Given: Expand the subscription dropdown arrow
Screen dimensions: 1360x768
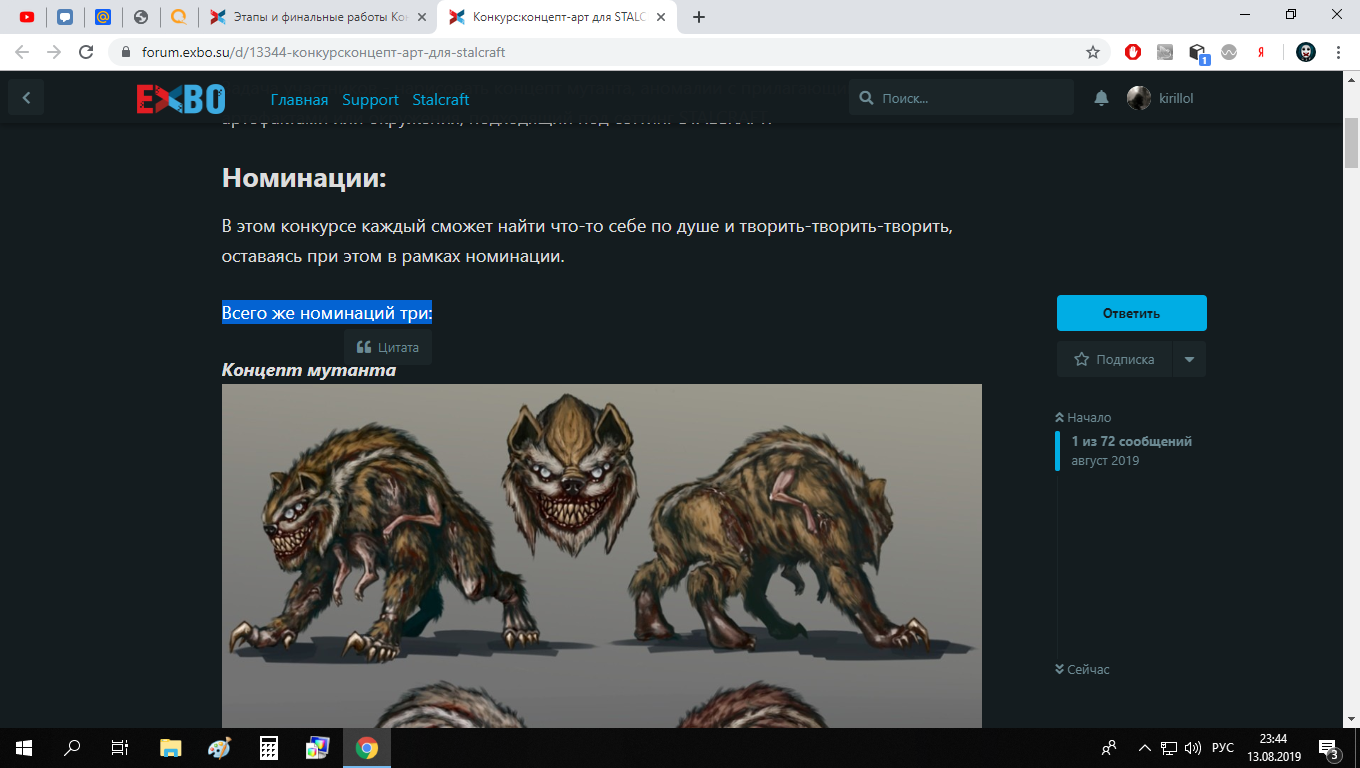Looking at the screenshot, I should [1189, 359].
